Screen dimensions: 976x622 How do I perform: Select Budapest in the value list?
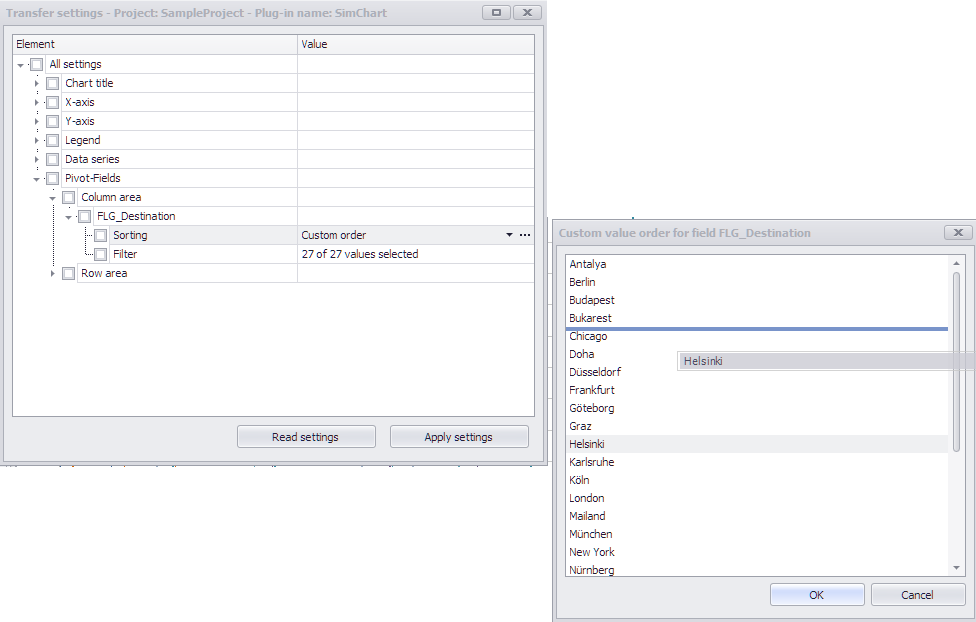click(x=756, y=300)
